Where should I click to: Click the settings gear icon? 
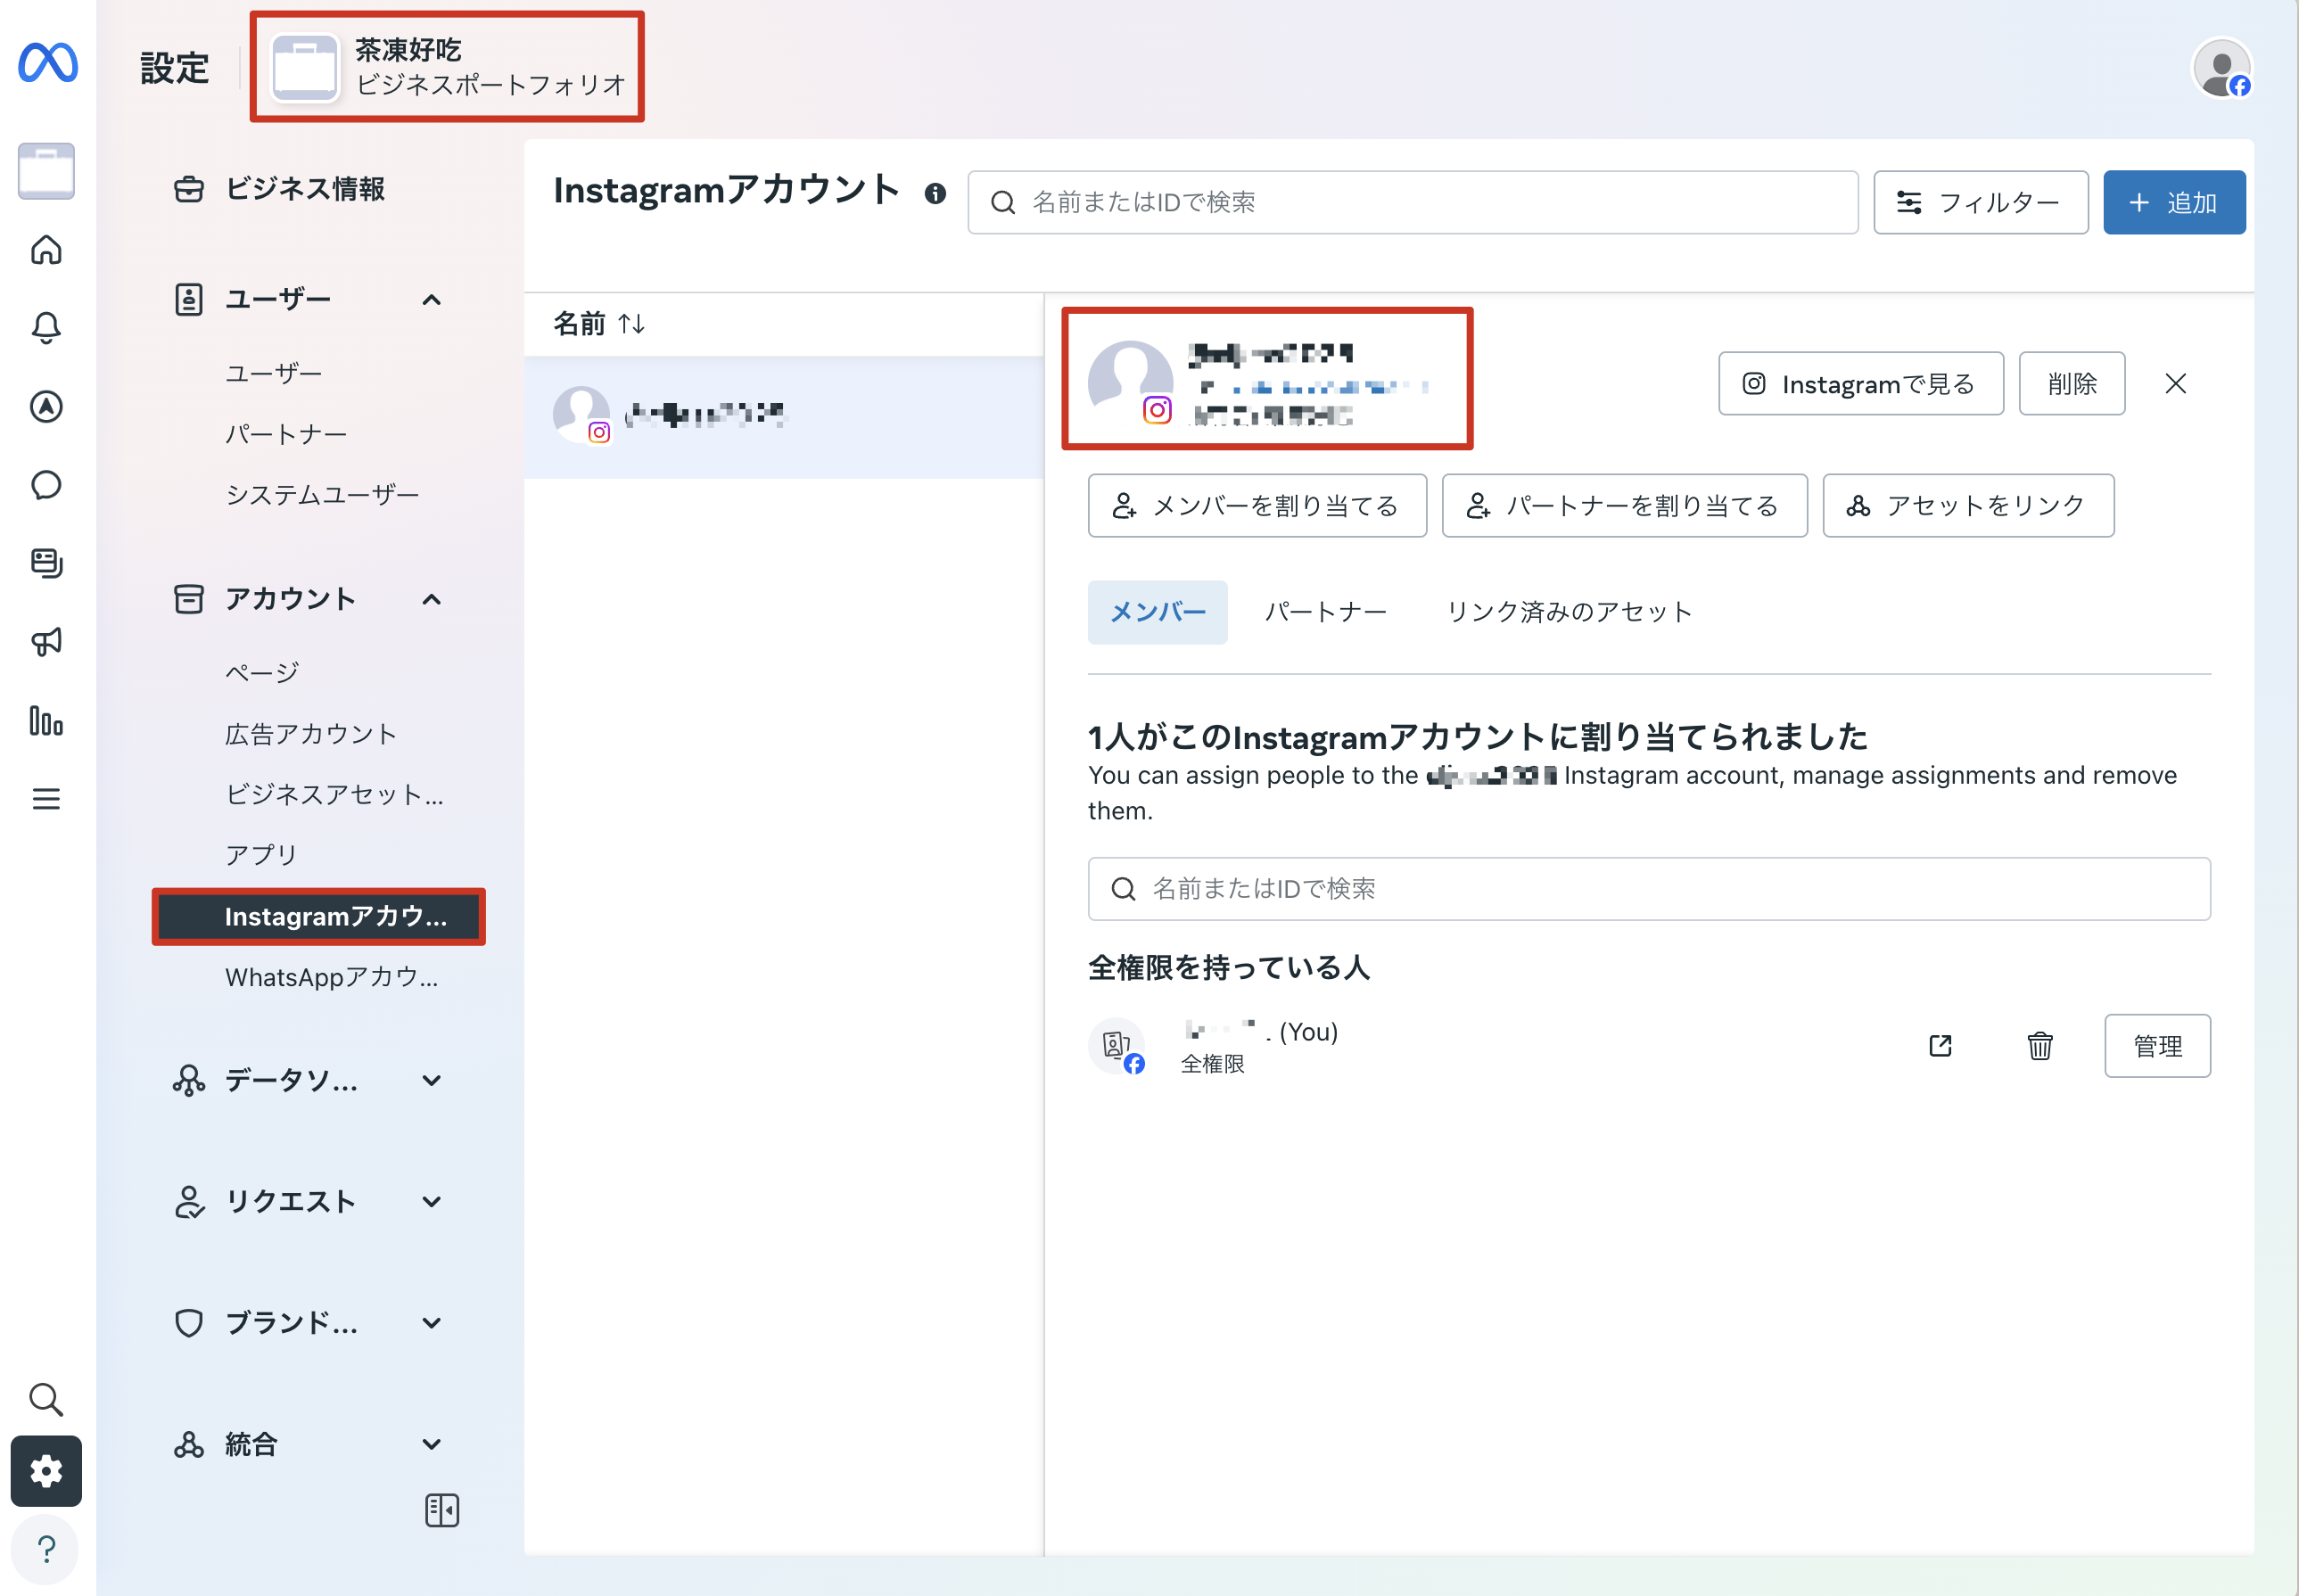[x=46, y=1471]
